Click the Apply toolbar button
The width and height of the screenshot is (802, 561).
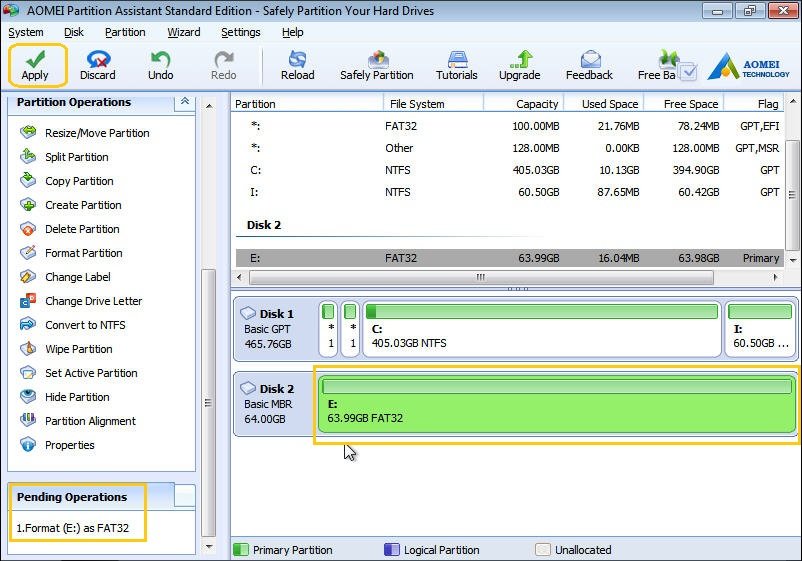pyautogui.click(x=35, y=65)
